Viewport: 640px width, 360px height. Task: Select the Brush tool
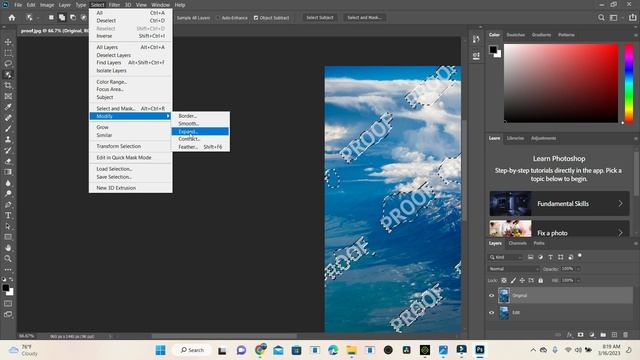coord(8,129)
